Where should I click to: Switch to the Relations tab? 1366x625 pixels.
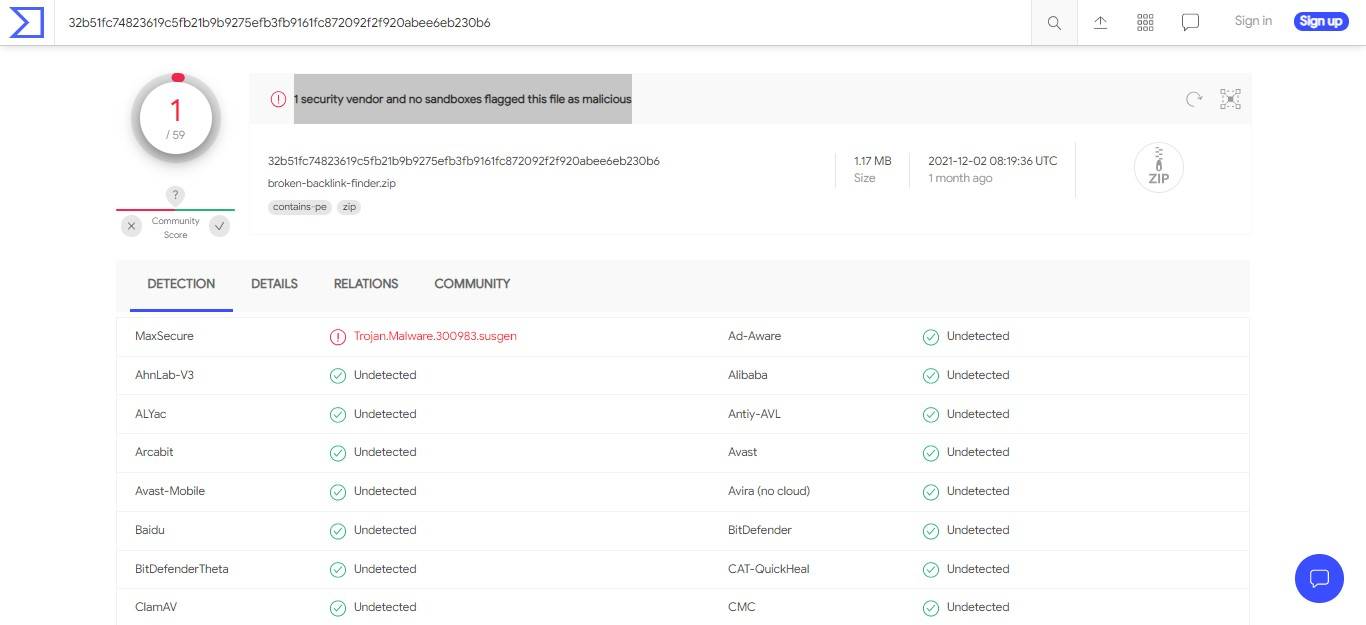(366, 284)
